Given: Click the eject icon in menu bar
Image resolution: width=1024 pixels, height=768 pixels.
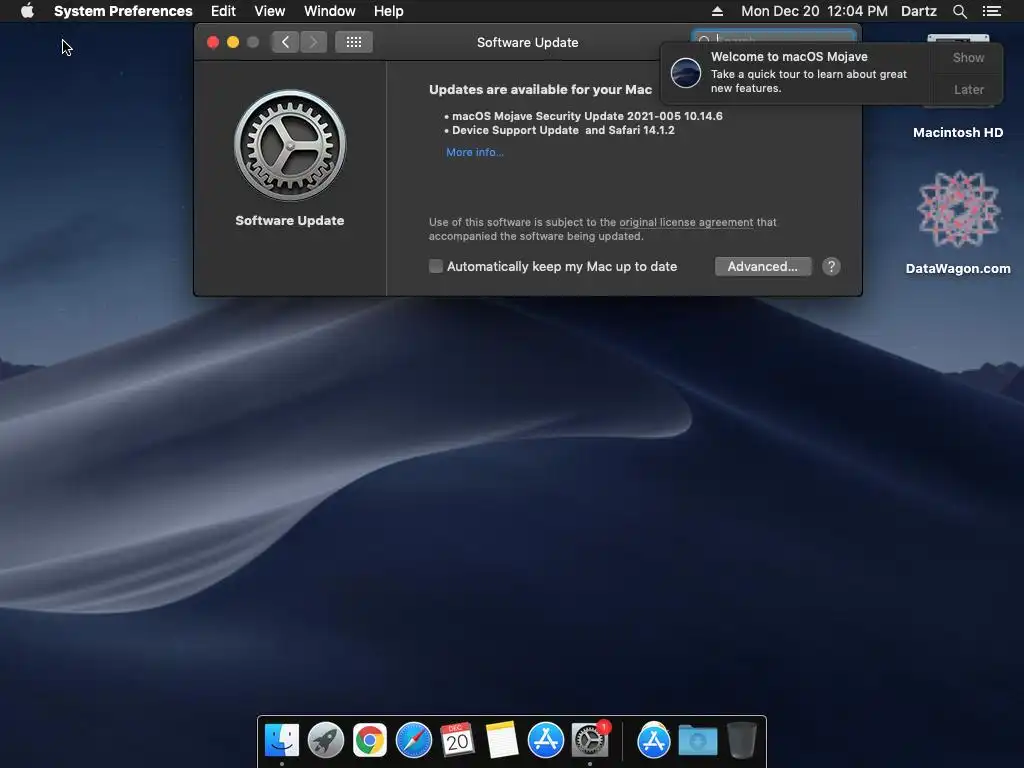Looking at the screenshot, I should pyautogui.click(x=717, y=11).
